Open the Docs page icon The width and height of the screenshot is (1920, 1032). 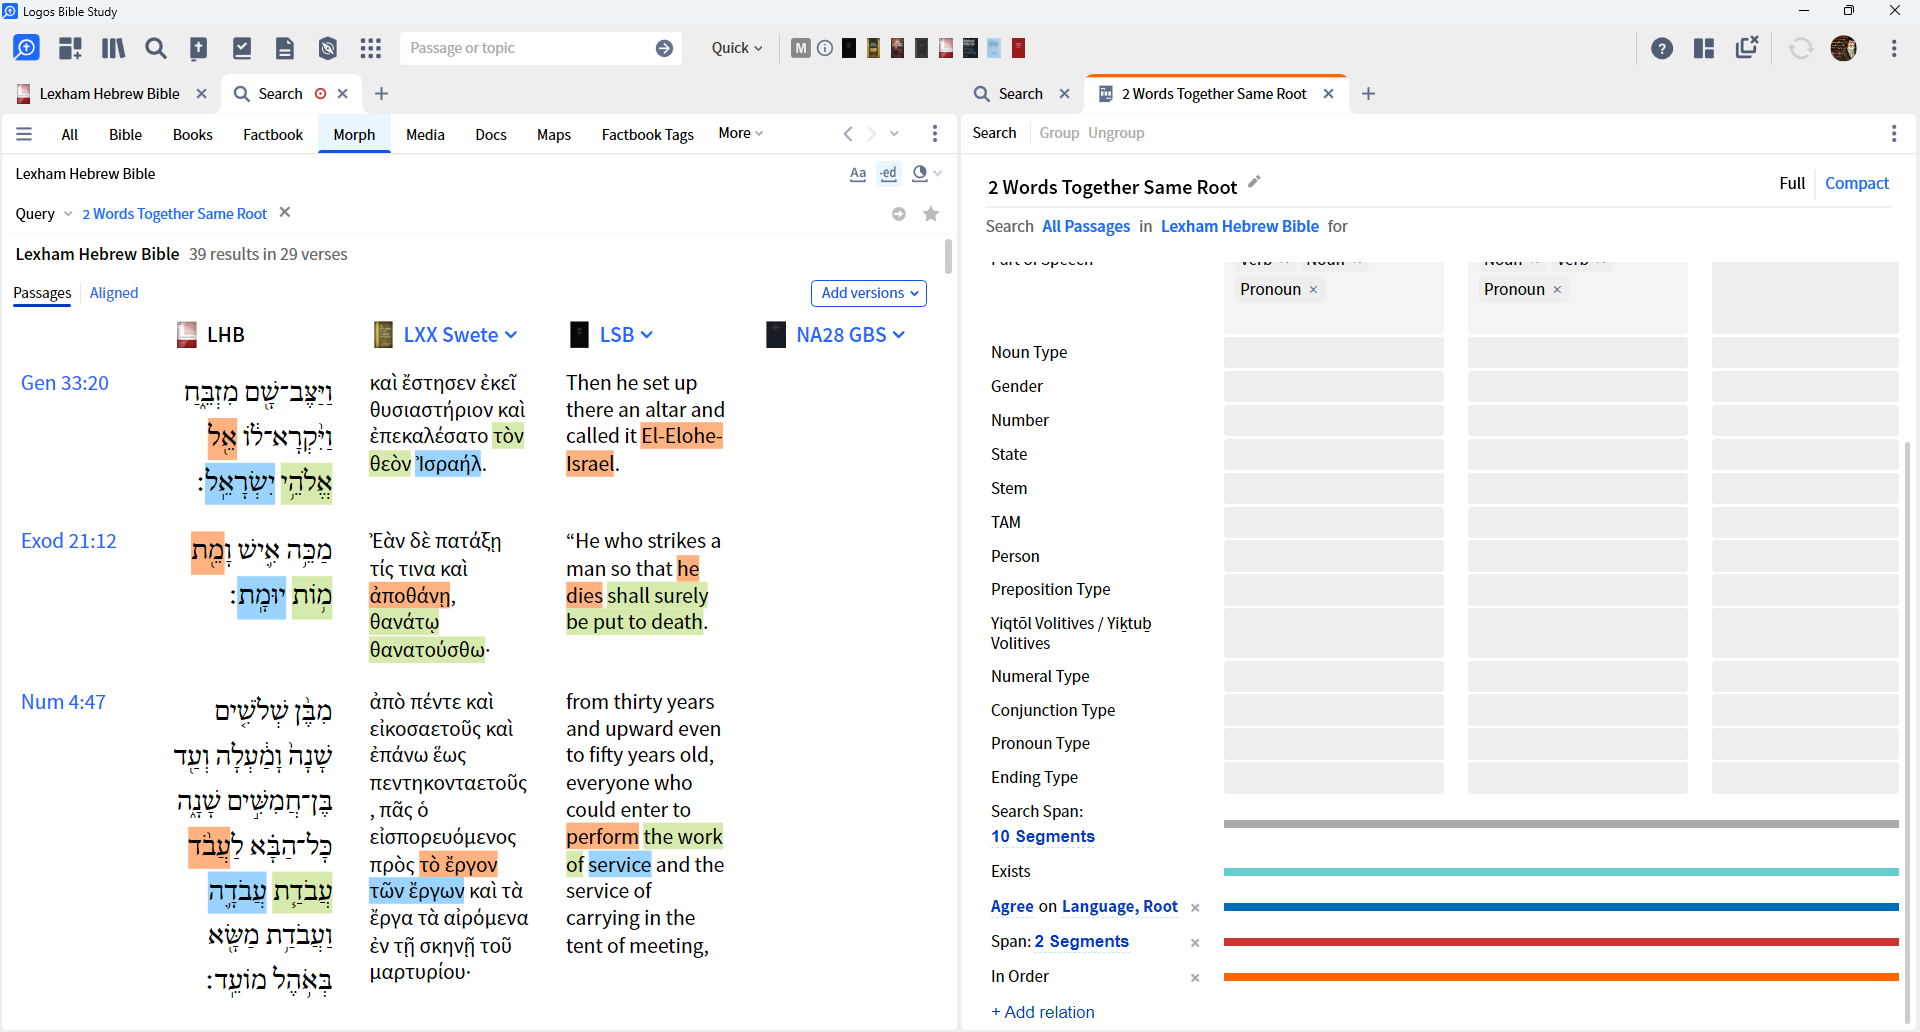285,48
